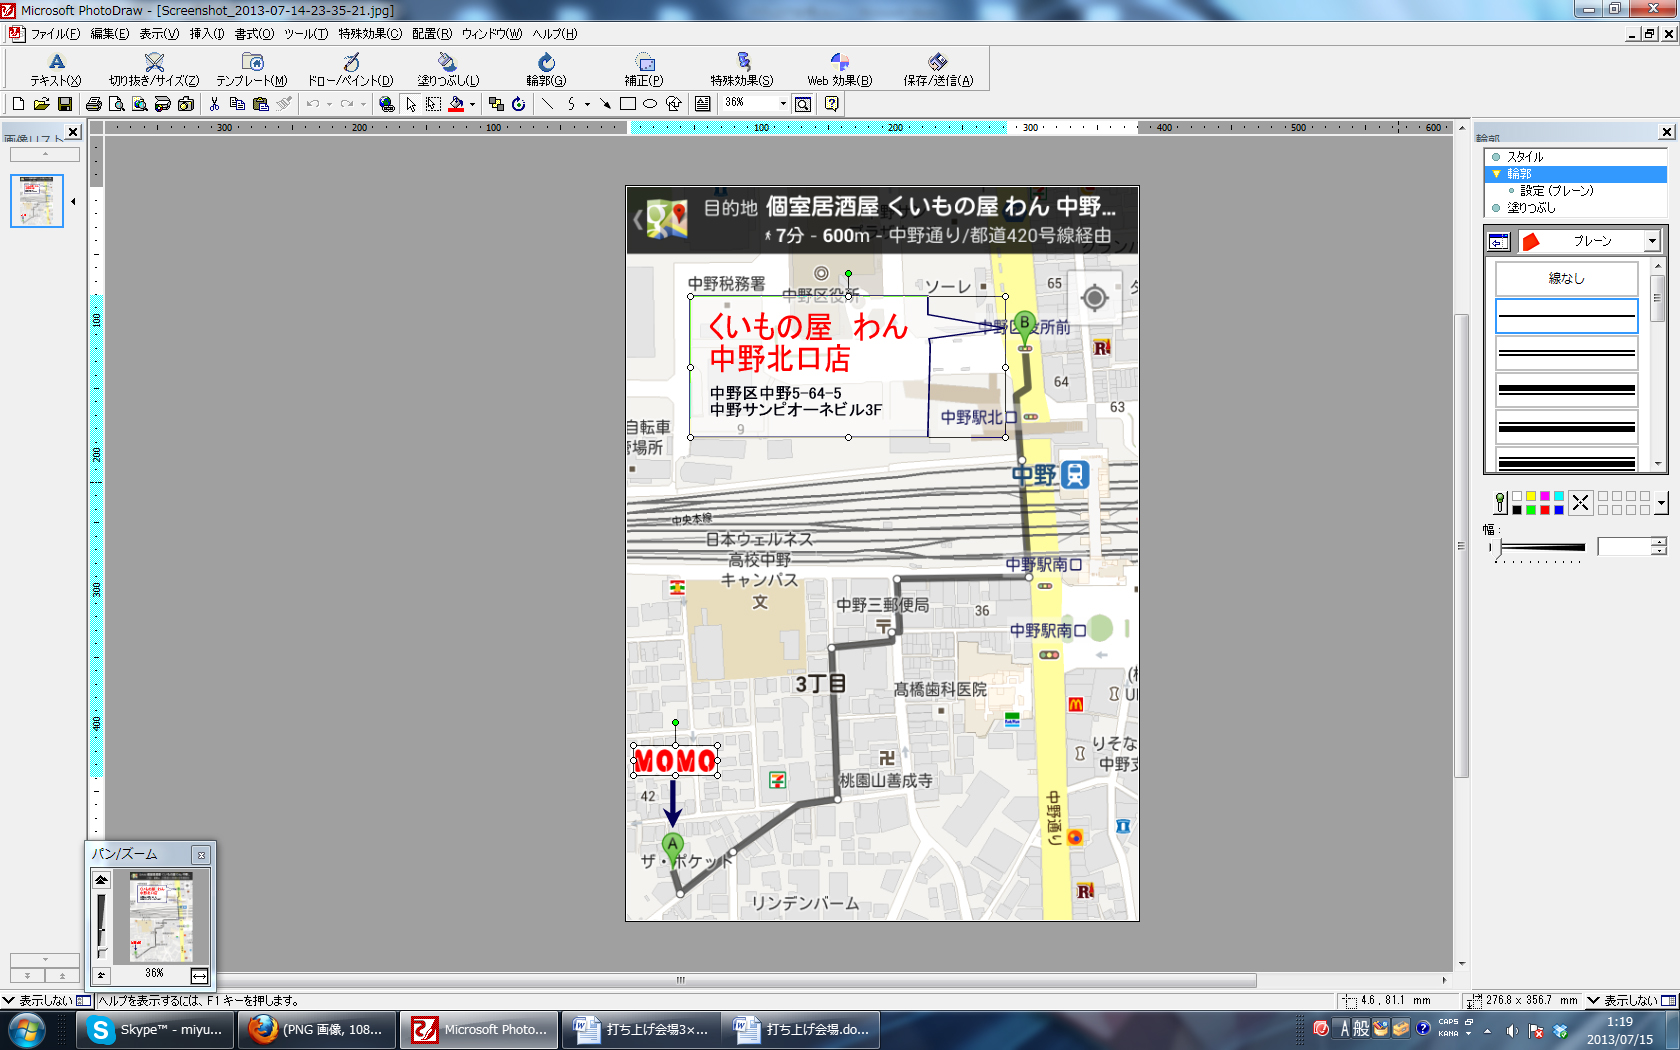1680x1050 pixels.
Task: Choose the thin single line style
Action: (1566, 316)
